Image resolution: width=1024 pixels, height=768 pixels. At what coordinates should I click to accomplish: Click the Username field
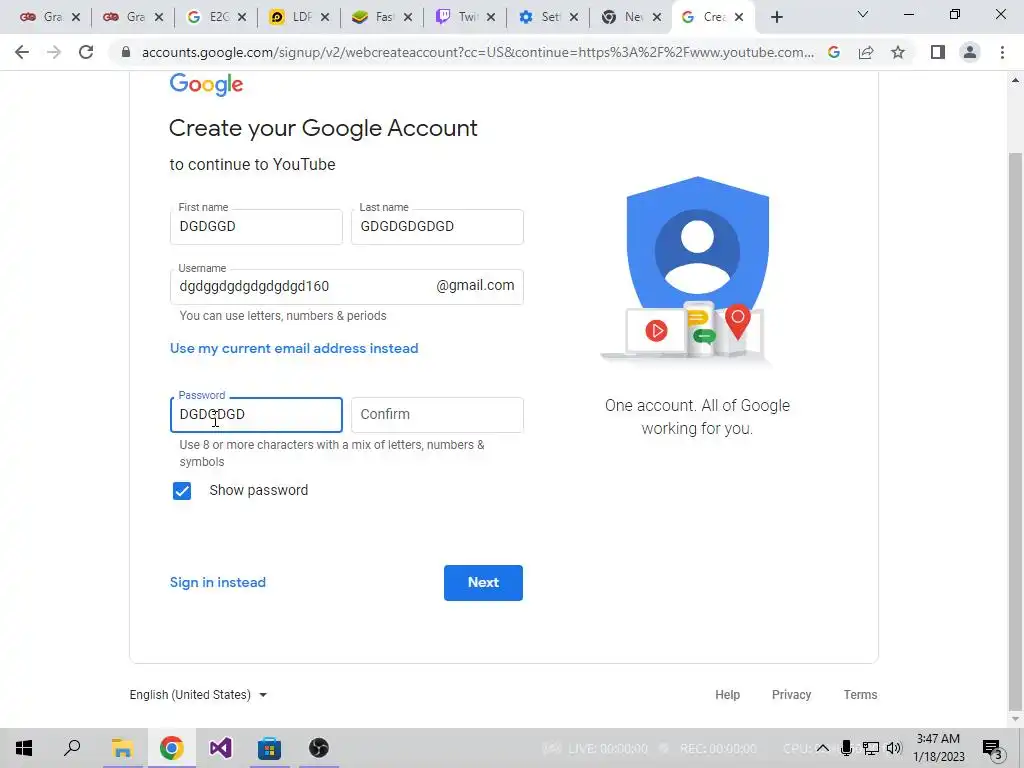tap(346, 287)
